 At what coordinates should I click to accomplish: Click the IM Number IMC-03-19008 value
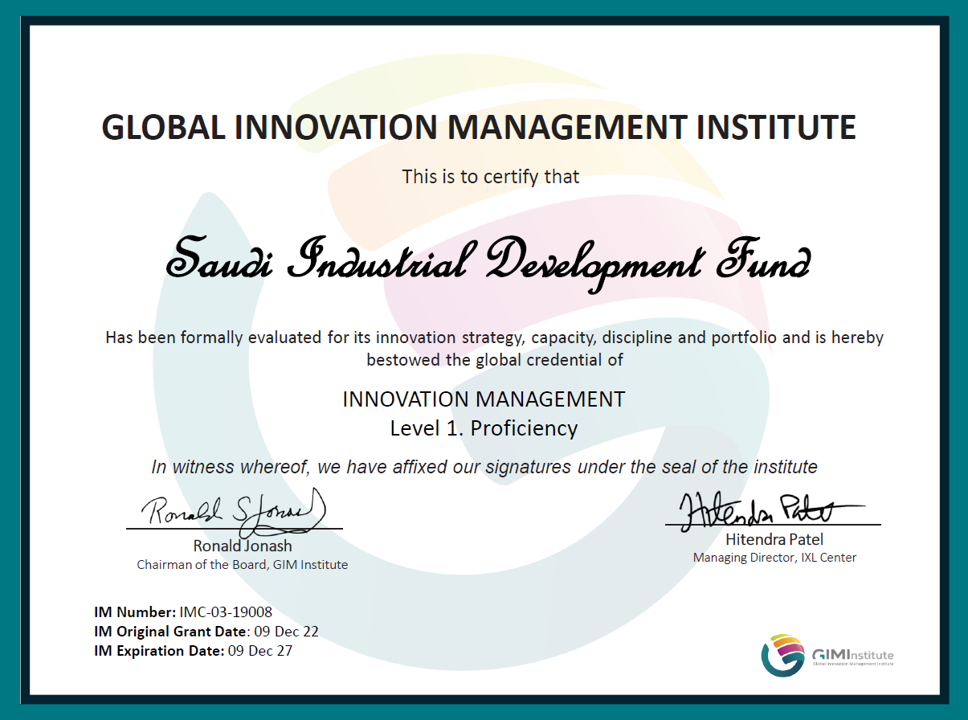[226, 612]
